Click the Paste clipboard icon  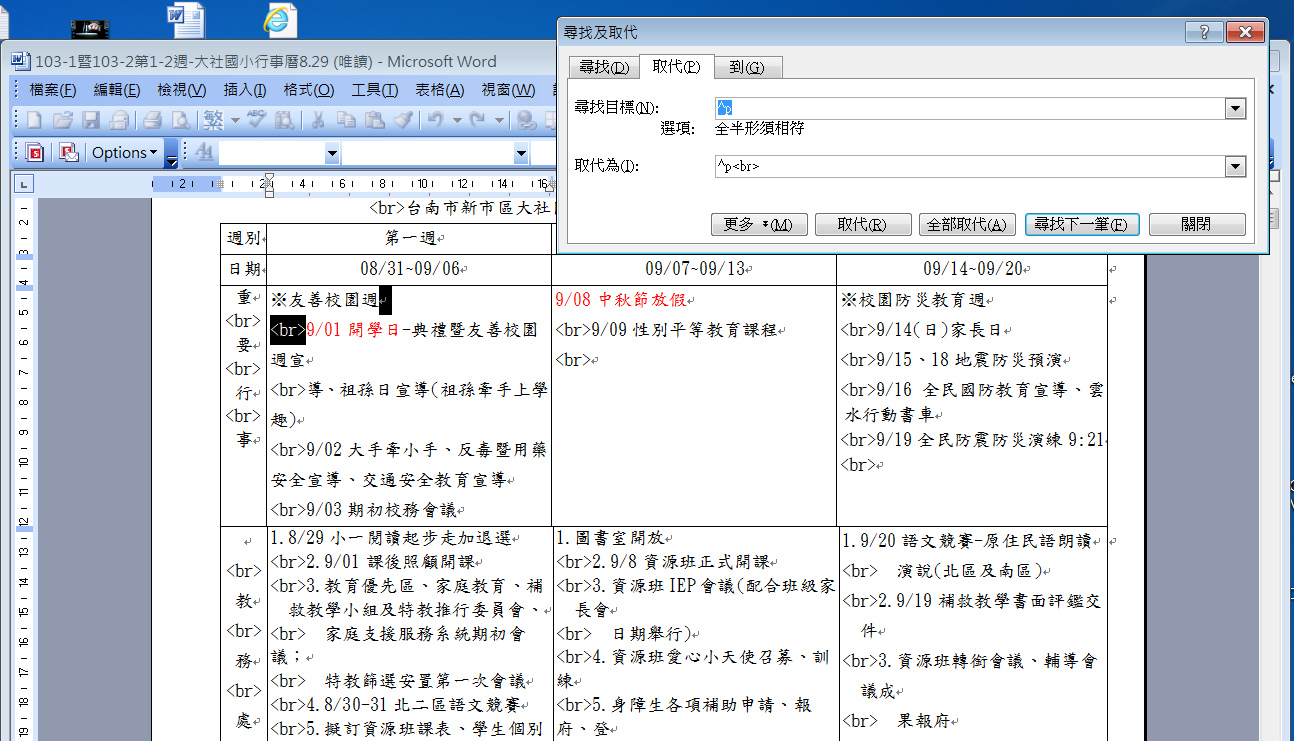coord(374,121)
